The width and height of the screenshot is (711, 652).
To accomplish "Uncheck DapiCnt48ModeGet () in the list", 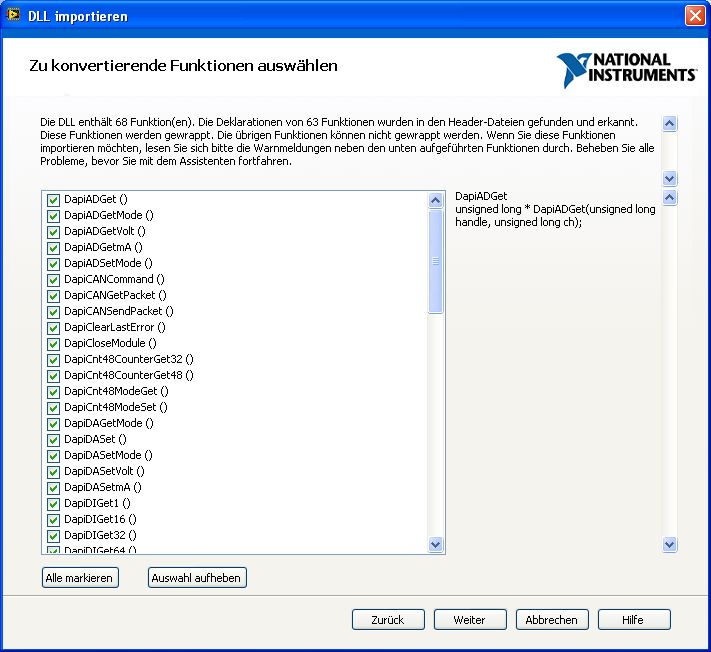I will (x=54, y=391).
